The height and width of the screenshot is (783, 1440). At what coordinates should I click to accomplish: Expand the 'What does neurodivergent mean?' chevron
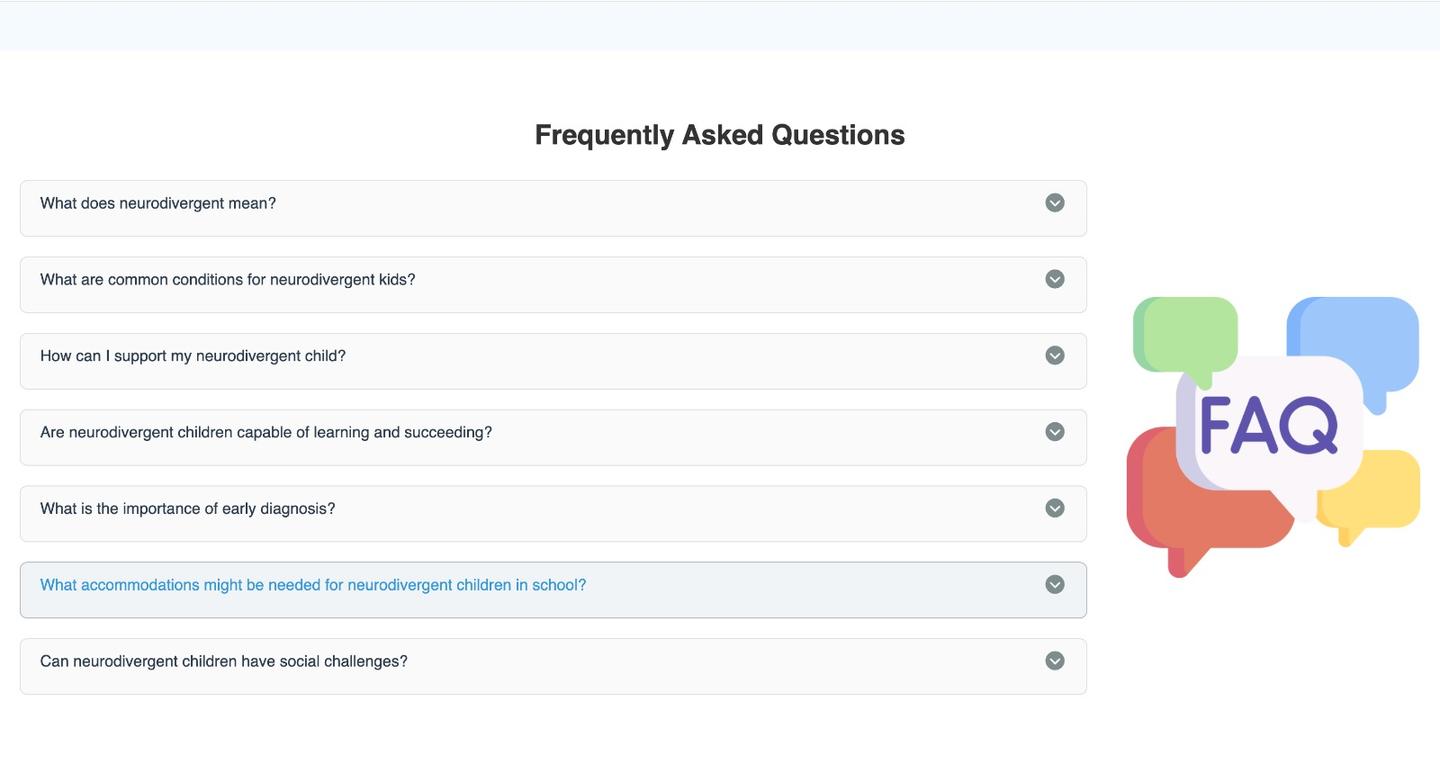pyautogui.click(x=1055, y=203)
